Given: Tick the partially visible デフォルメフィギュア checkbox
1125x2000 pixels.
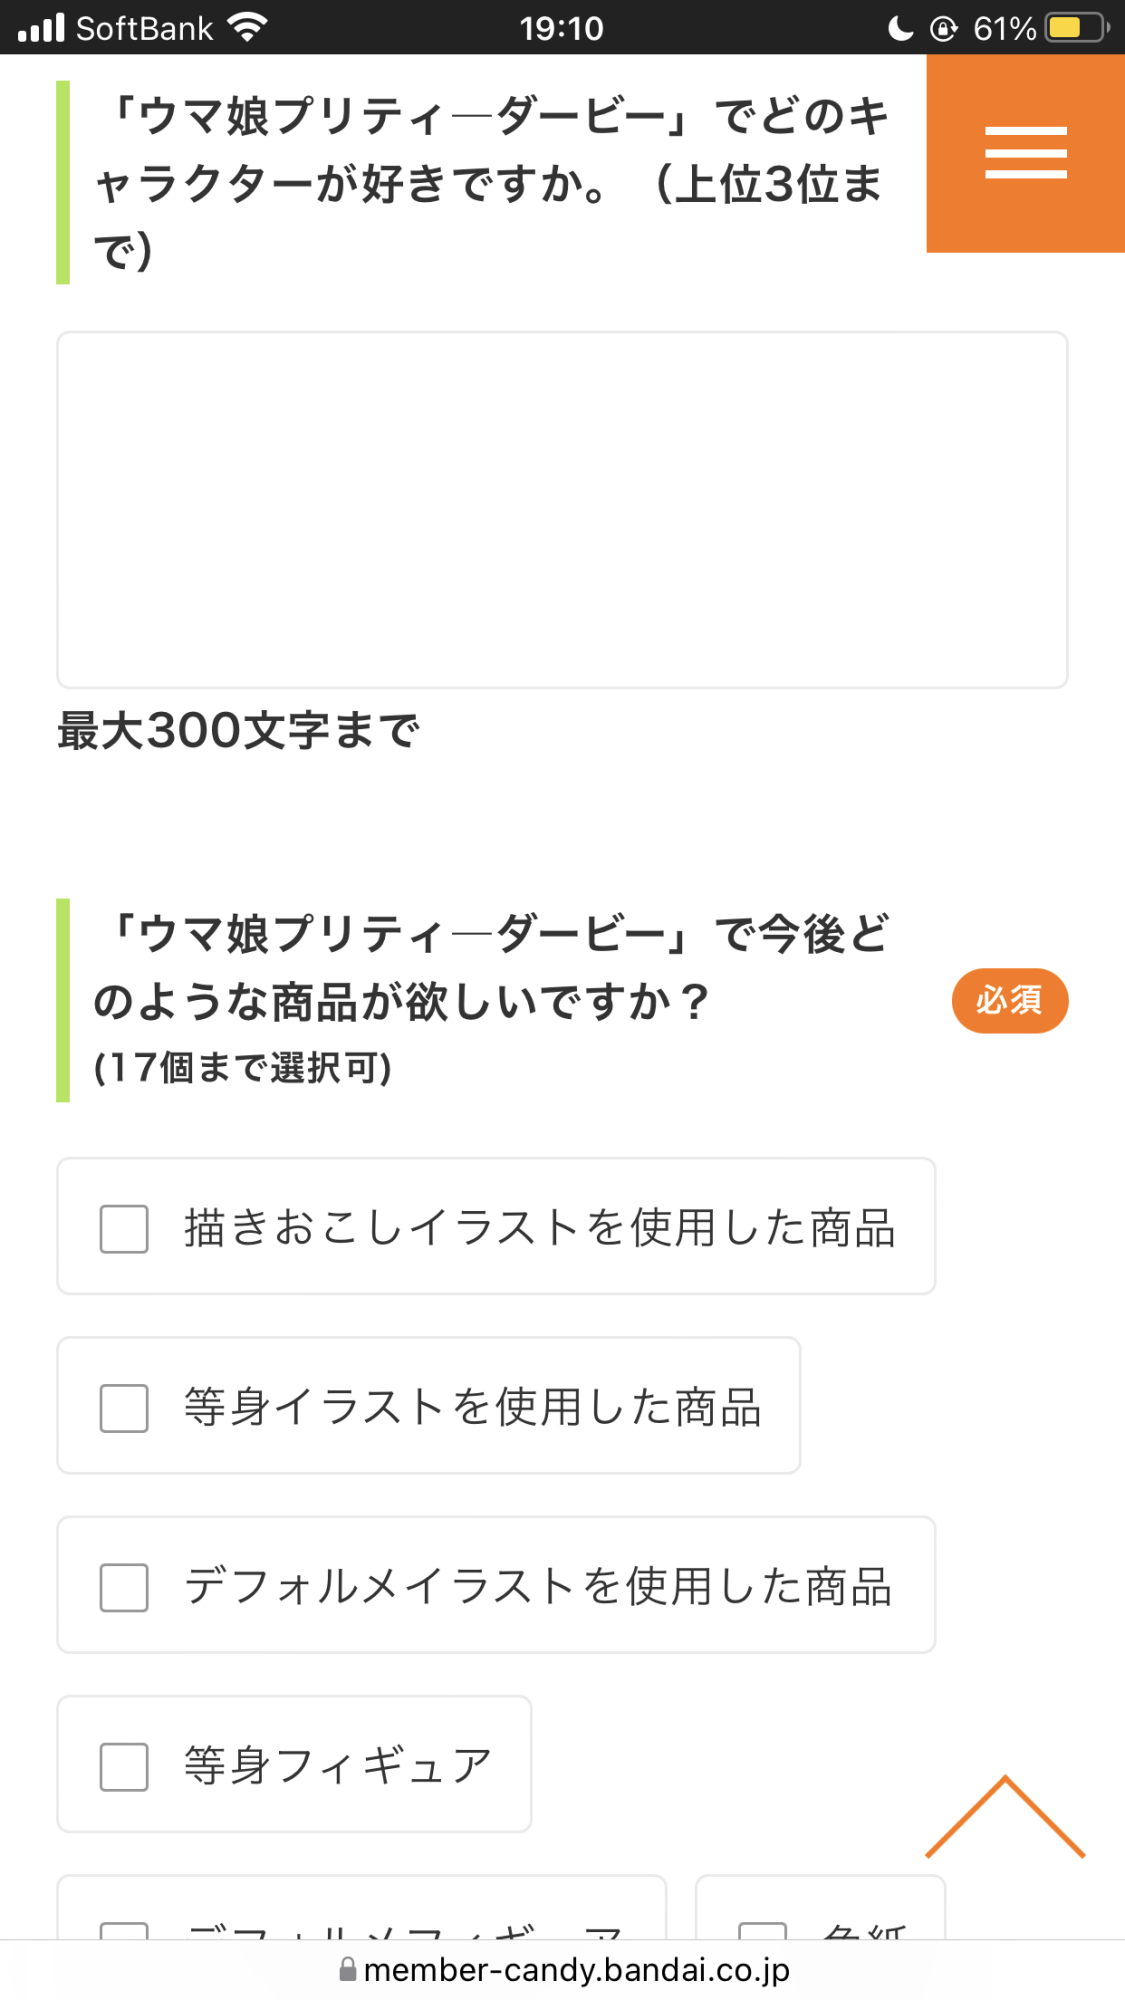Looking at the screenshot, I should (x=124, y=1930).
